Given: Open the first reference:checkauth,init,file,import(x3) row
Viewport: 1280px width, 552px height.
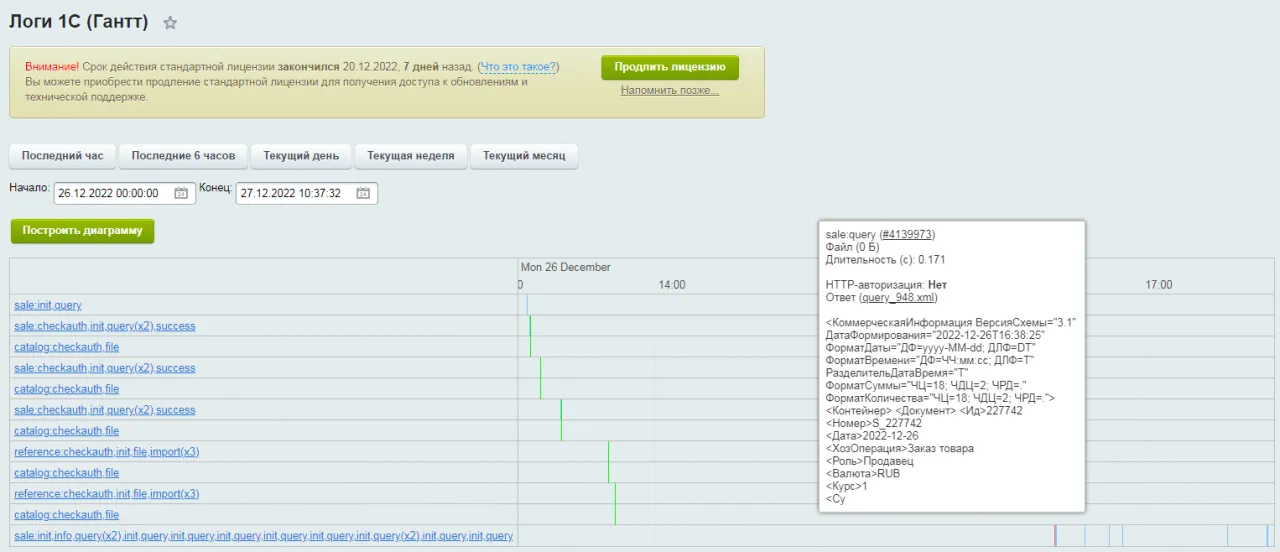Looking at the screenshot, I should (106, 452).
